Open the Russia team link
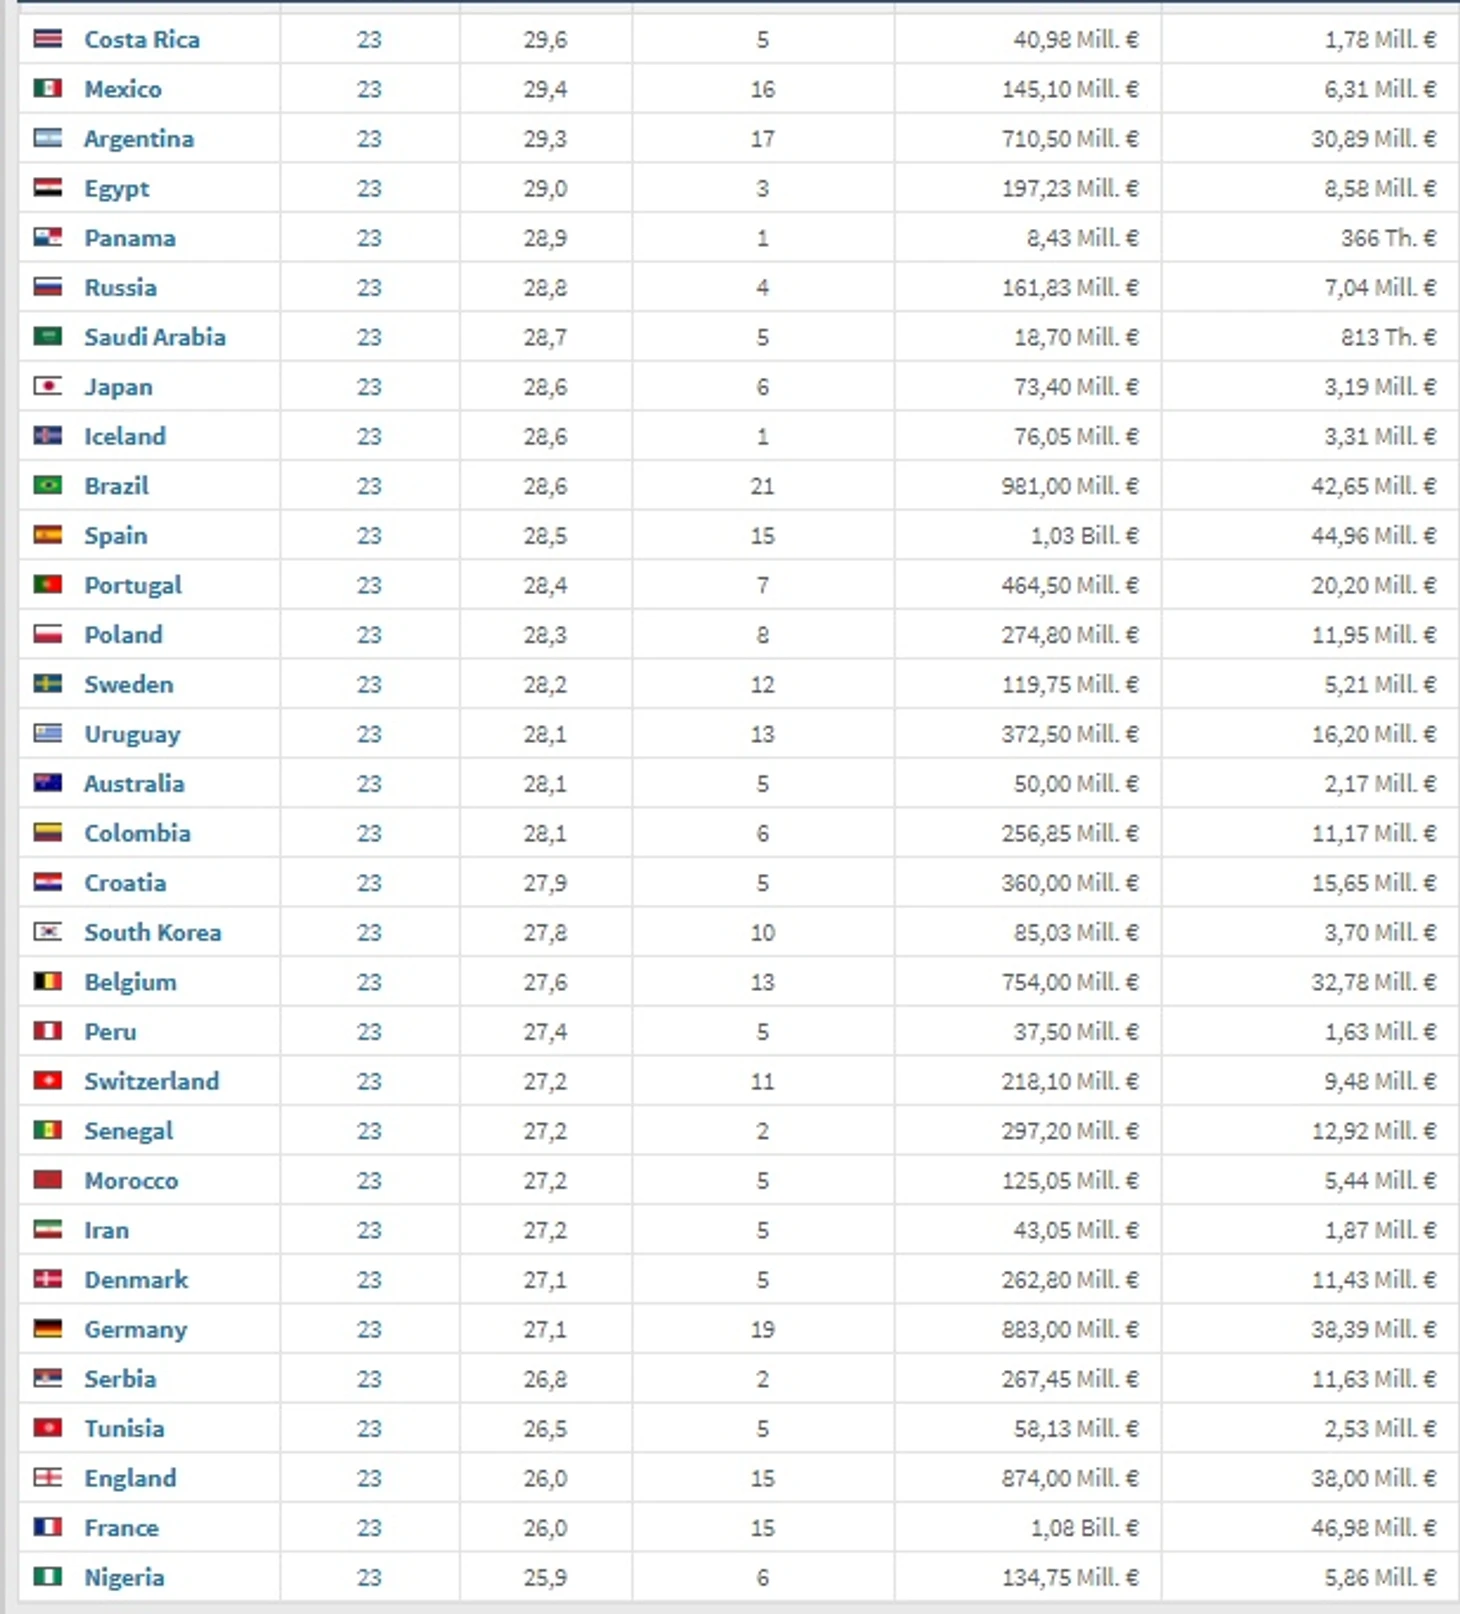Viewport: 1460px width, 1614px height. pos(121,288)
